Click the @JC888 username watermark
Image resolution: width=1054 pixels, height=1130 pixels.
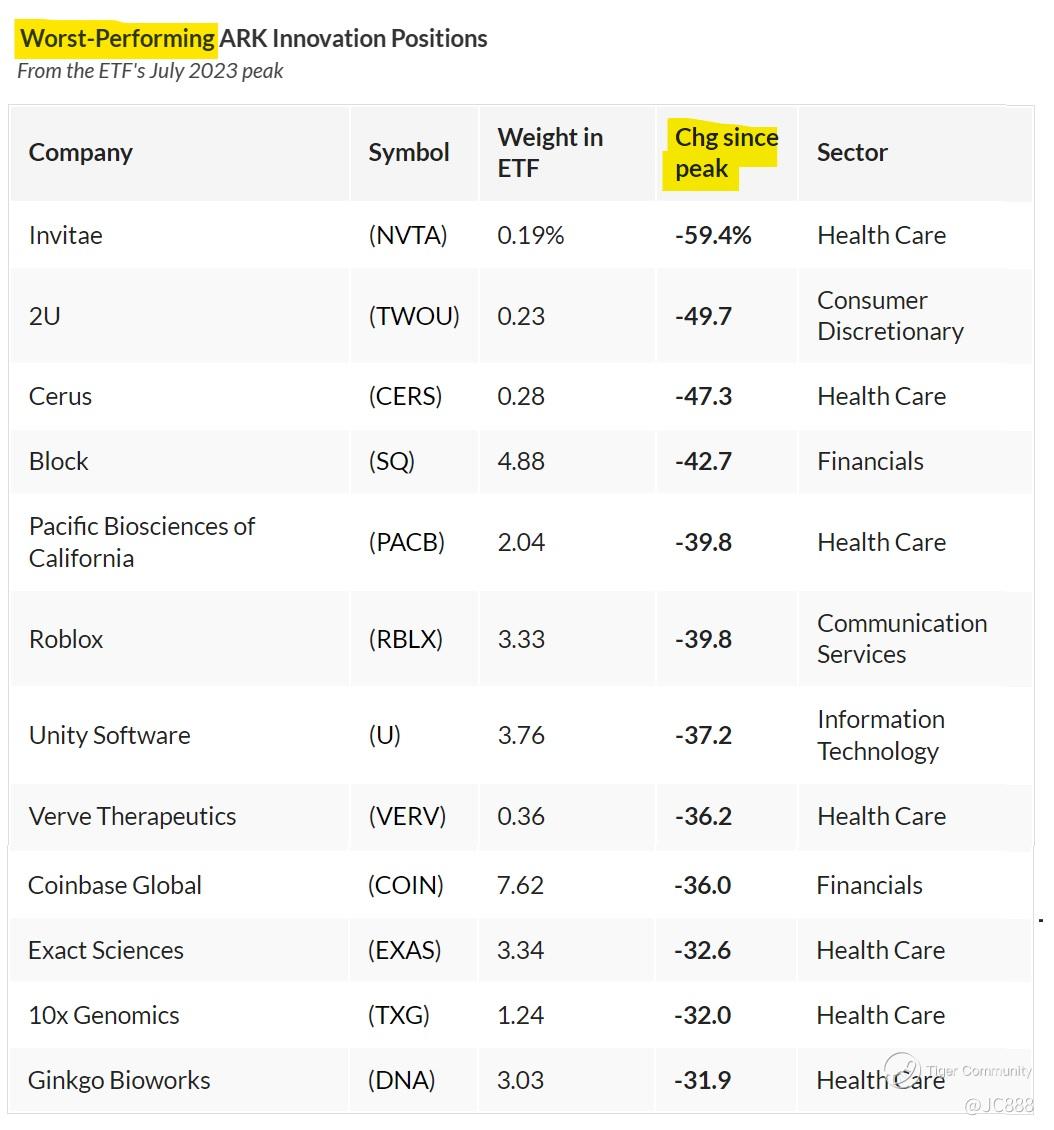[997, 1105]
